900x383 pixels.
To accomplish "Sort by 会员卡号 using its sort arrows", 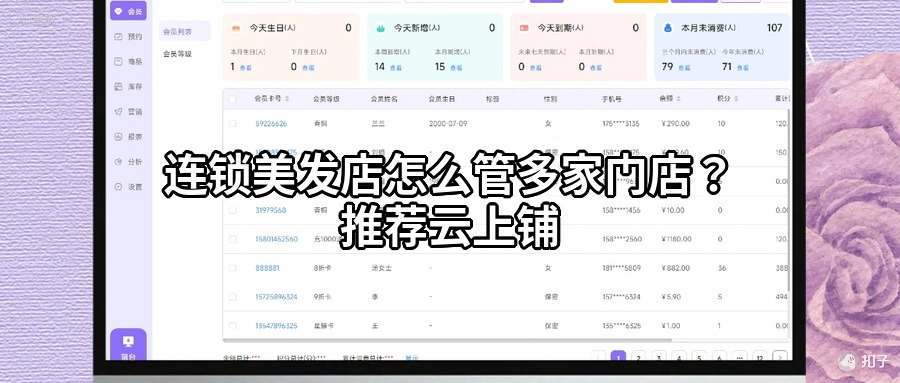I will coord(286,99).
